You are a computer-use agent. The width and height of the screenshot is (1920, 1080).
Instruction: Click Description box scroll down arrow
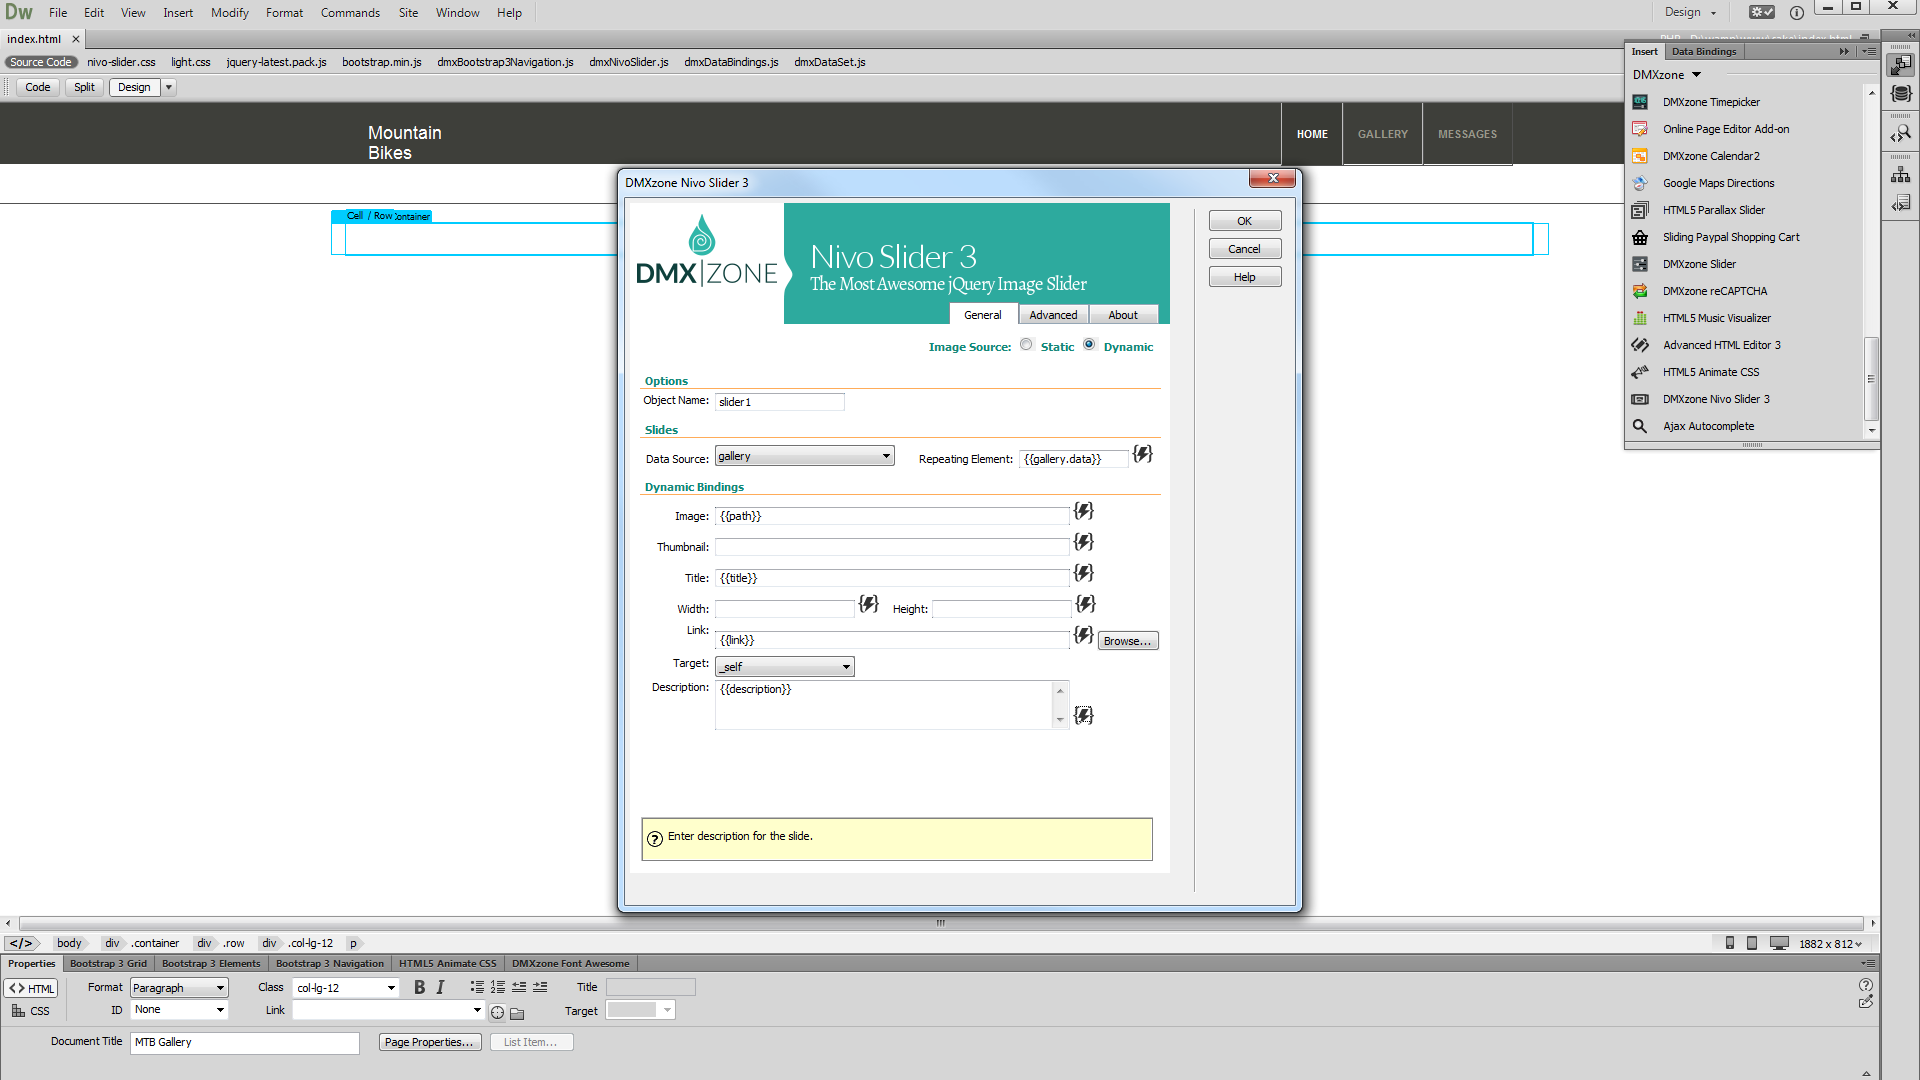click(x=1060, y=720)
